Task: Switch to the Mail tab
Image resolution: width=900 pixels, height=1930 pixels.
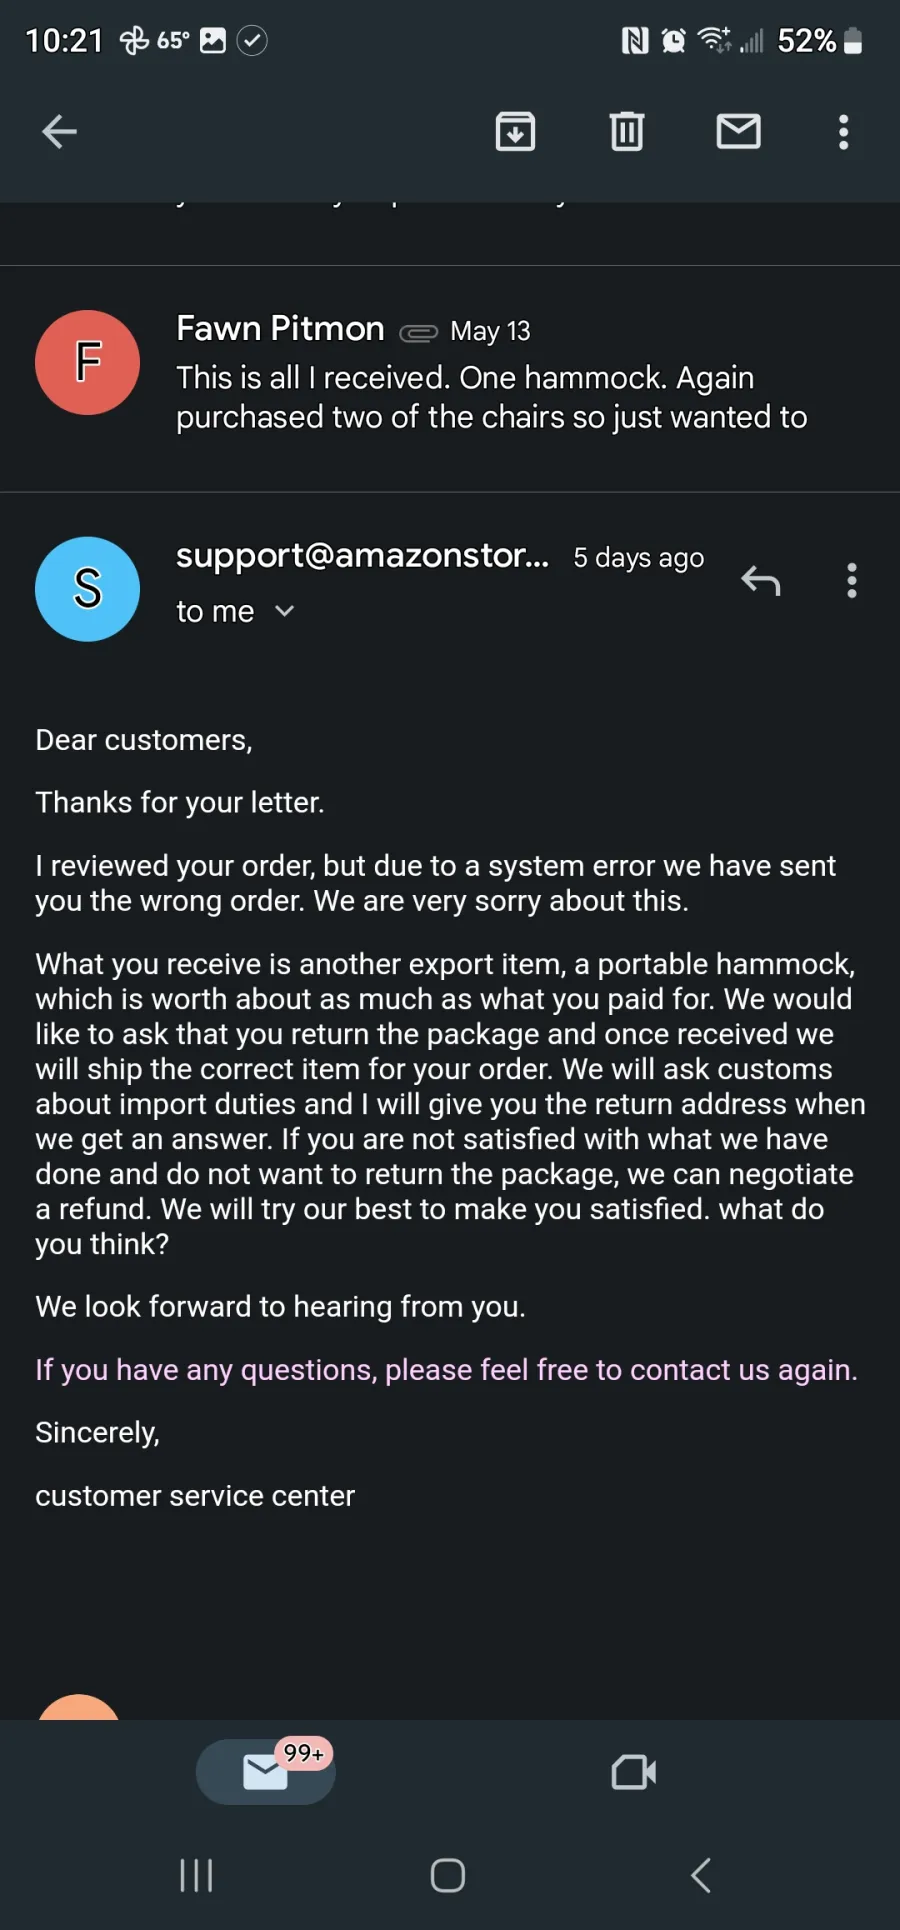Action: 266,1772
